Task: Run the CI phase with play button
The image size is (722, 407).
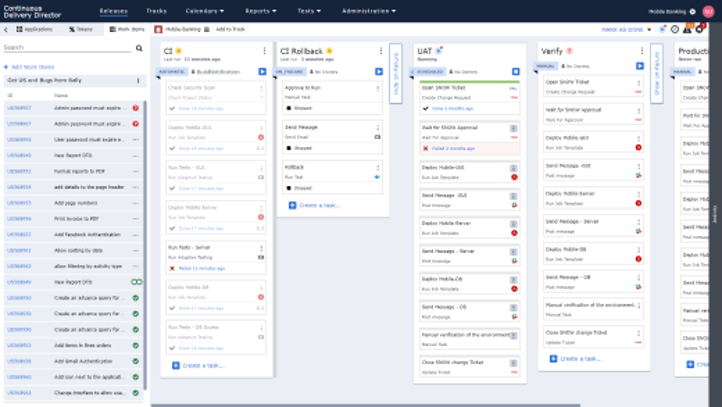Action: pyautogui.click(x=263, y=72)
